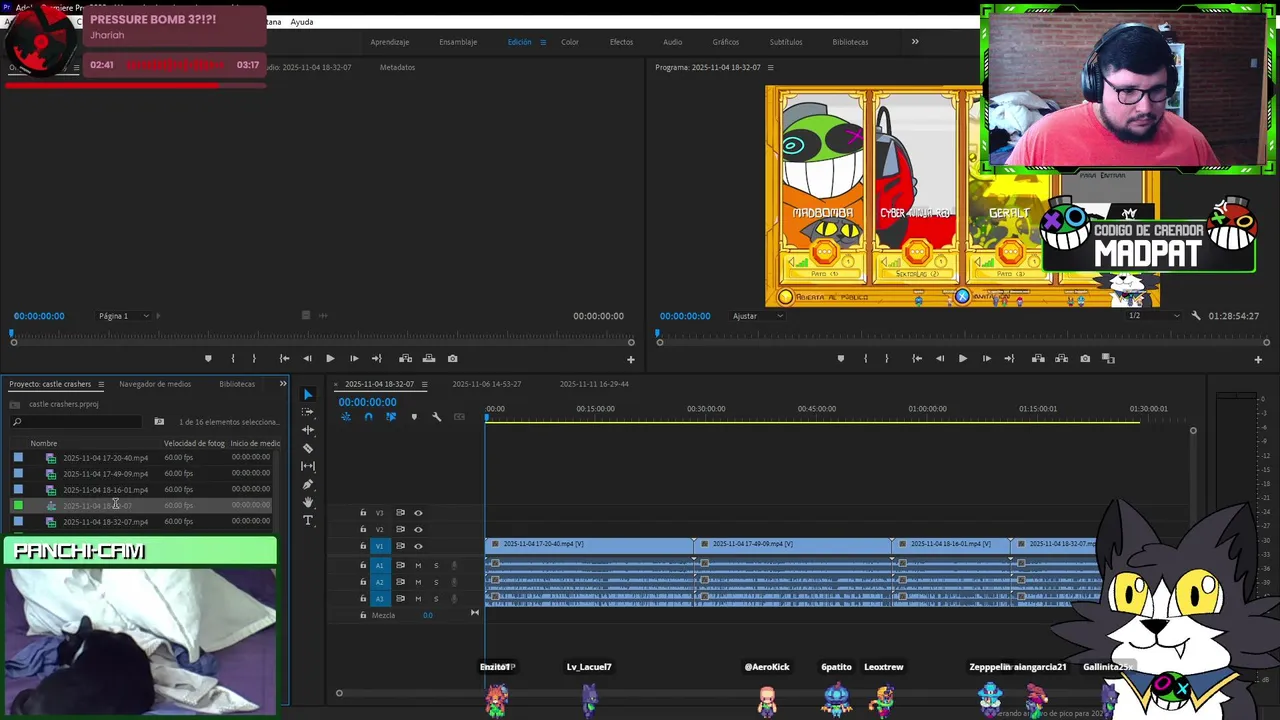The height and width of the screenshot is (720, 1280).
Task: Click Comparison View icon in Program monitor
Action: pos(1108,358)
